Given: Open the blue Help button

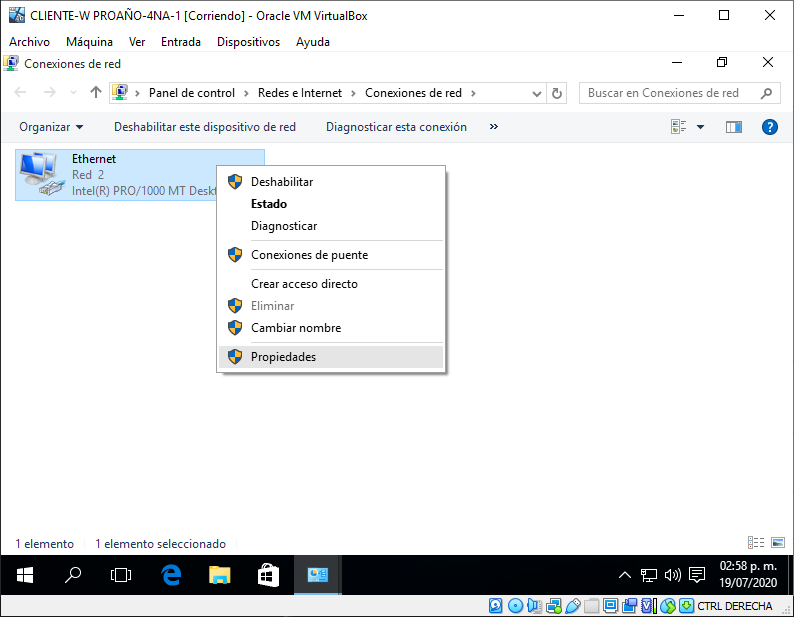Looking at the screenshot, I should point(770,127).
